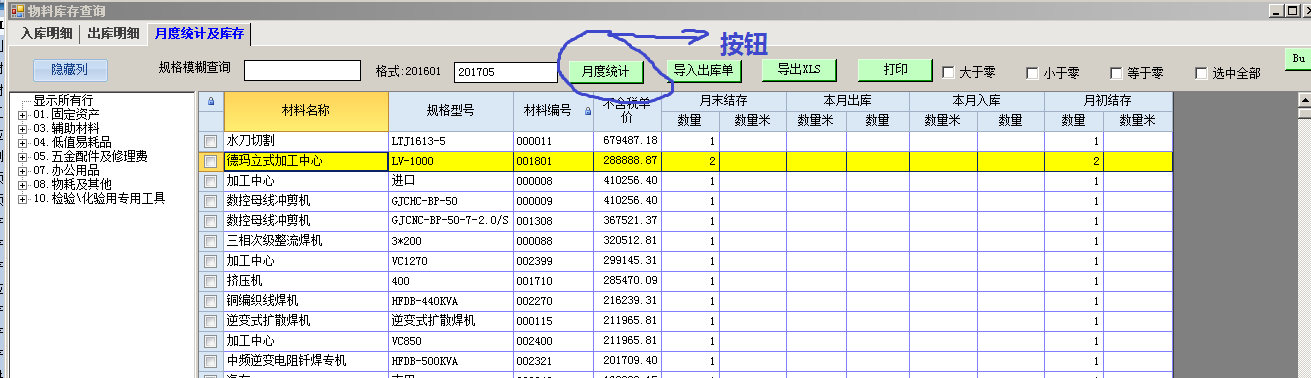The height and width of the screenshot is (378, 1311).
Task: Click the highlighted 德玛立式加工中心 cell
Action: 306,161
